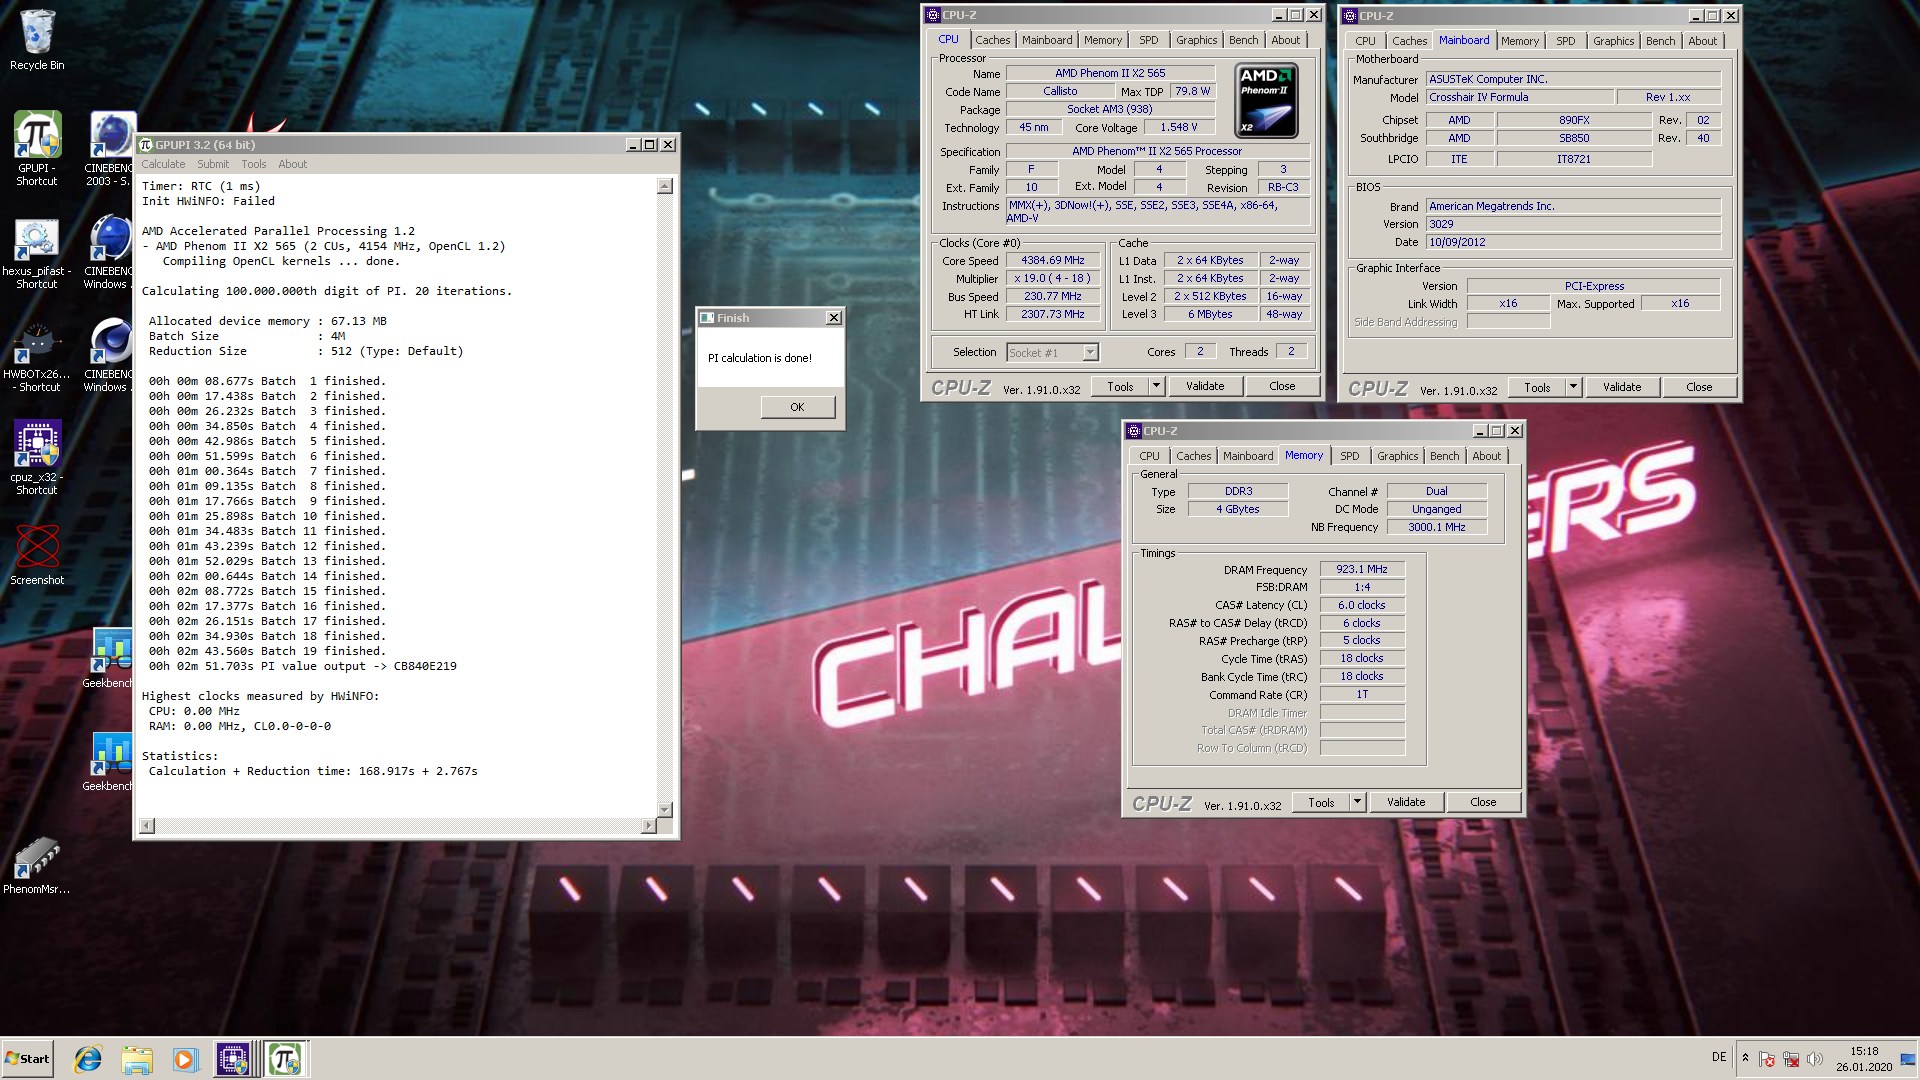Switch to About tab in Memory CPU-Z window
This screenshot has width=1920, height=1080.
1487,456
